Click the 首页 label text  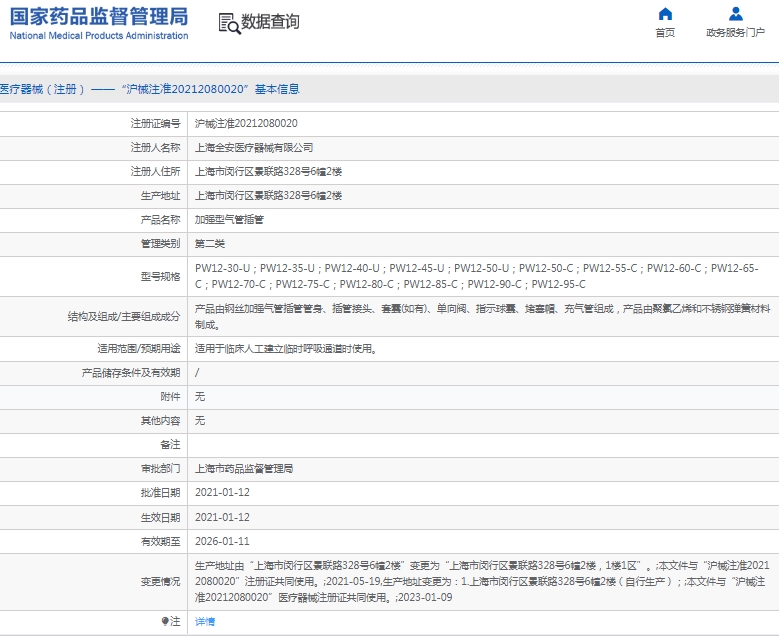[x=665, y=33]
